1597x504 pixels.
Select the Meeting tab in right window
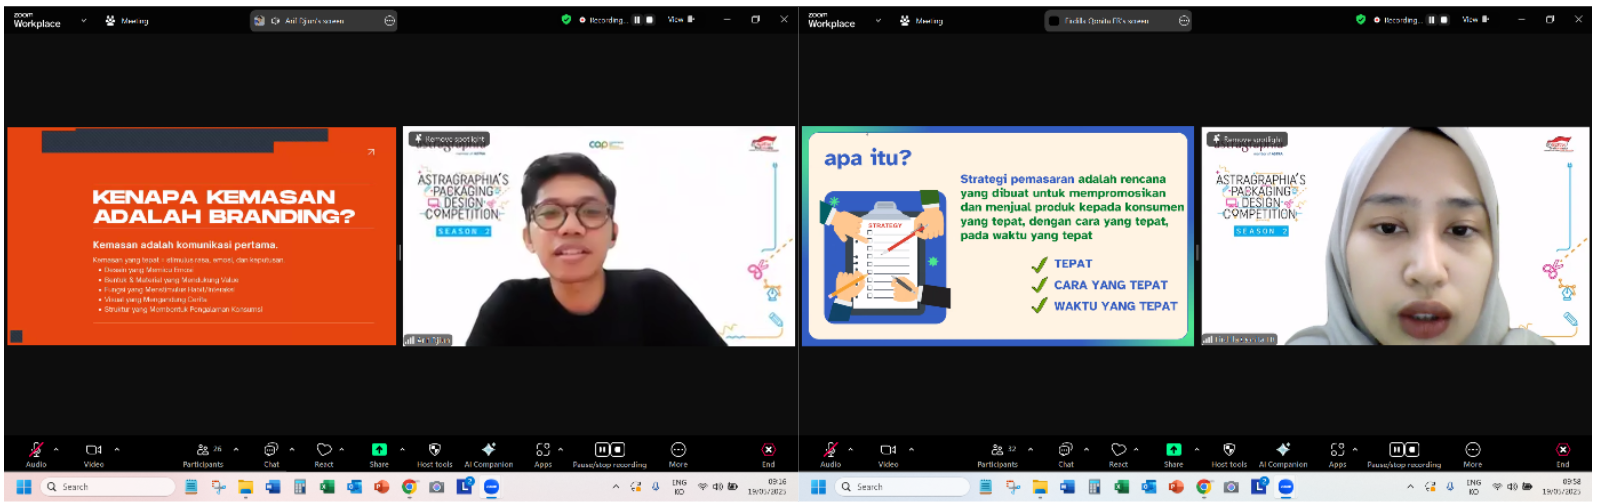click(x=922, y=20)
